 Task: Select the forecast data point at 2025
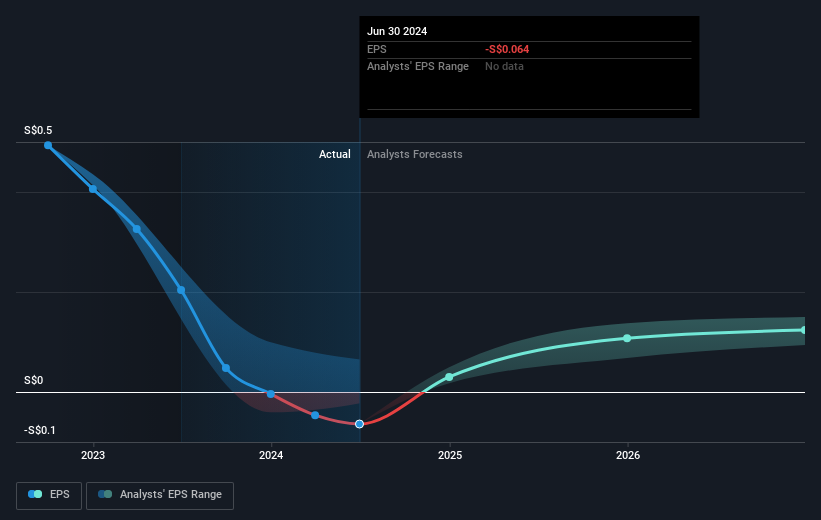coord(449,377)
